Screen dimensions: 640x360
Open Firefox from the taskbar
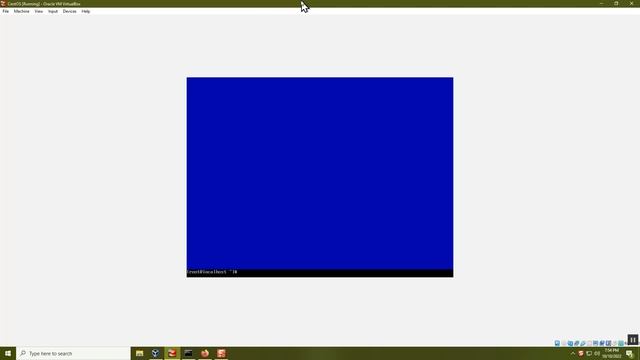pyautogui.click(x=205, y=353)
